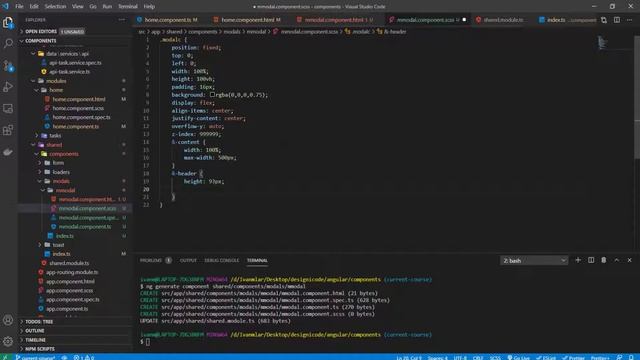Click the Prettier status bar item
The width and height of the screenshot is (640, 360).
(x=573, y=357)
